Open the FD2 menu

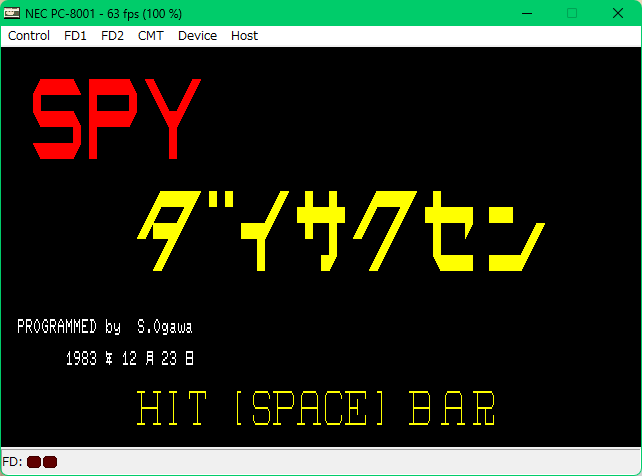112,36
